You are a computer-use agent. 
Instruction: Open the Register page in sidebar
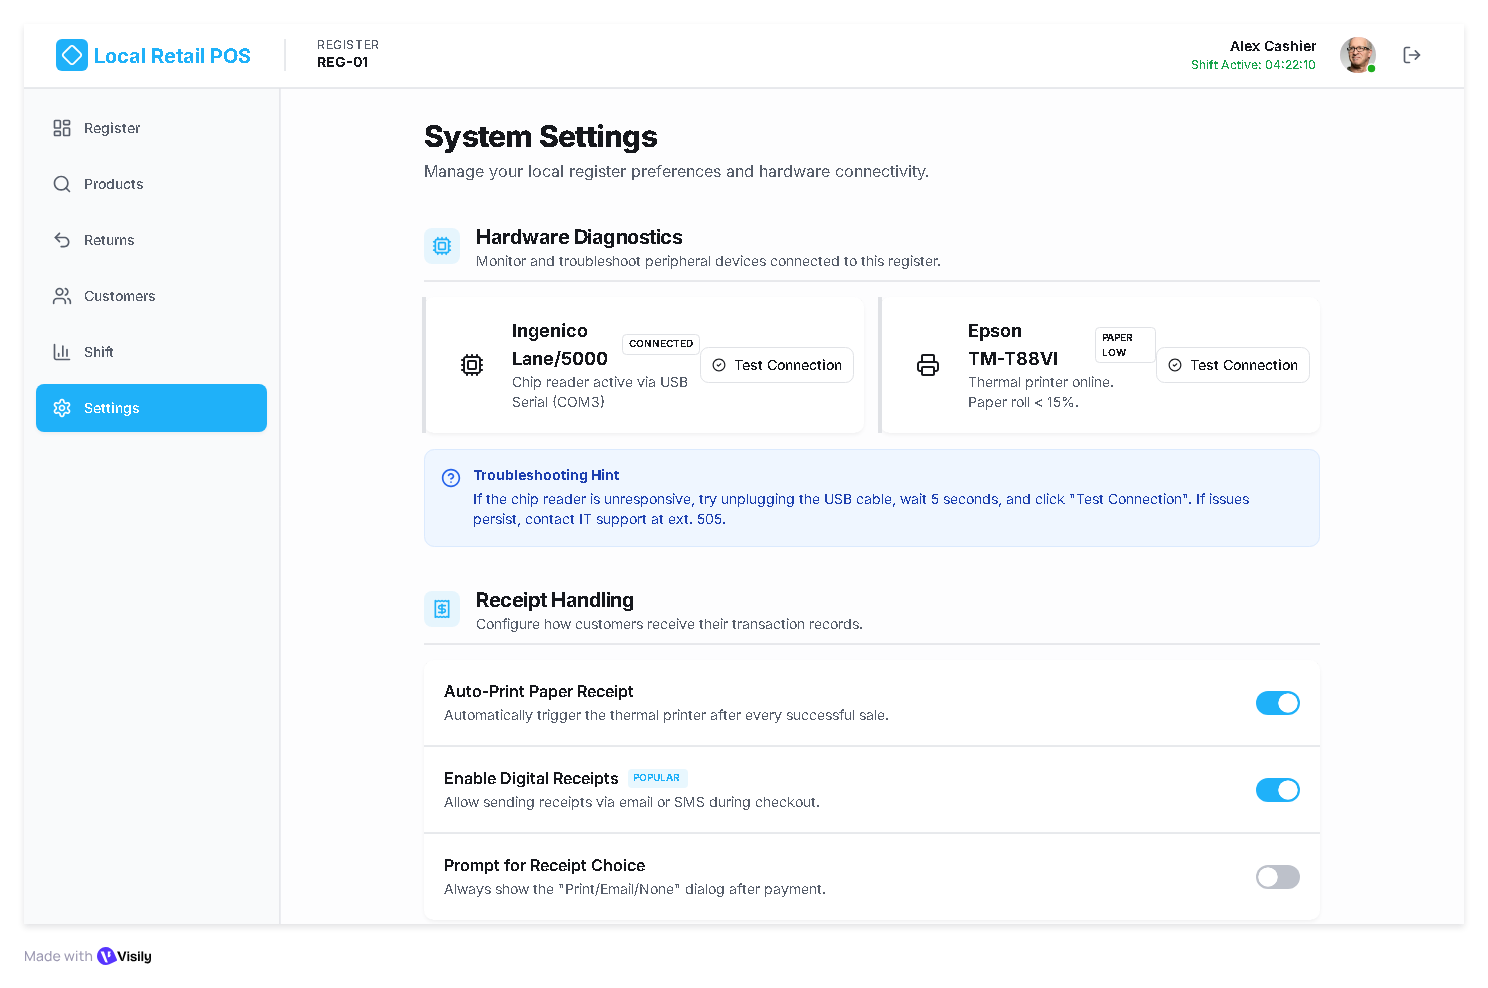pos(112,128)
